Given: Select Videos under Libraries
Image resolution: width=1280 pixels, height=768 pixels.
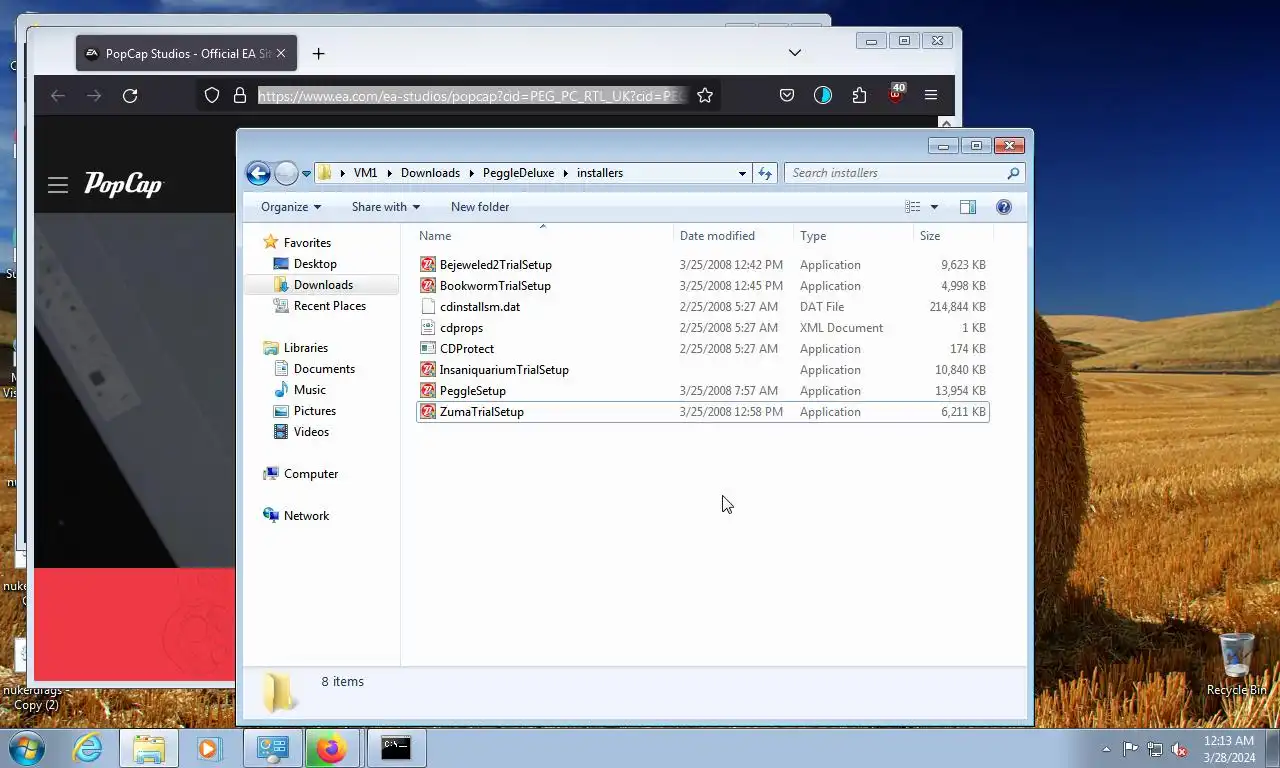Looking at the screenshot, I should coord(311,432).
